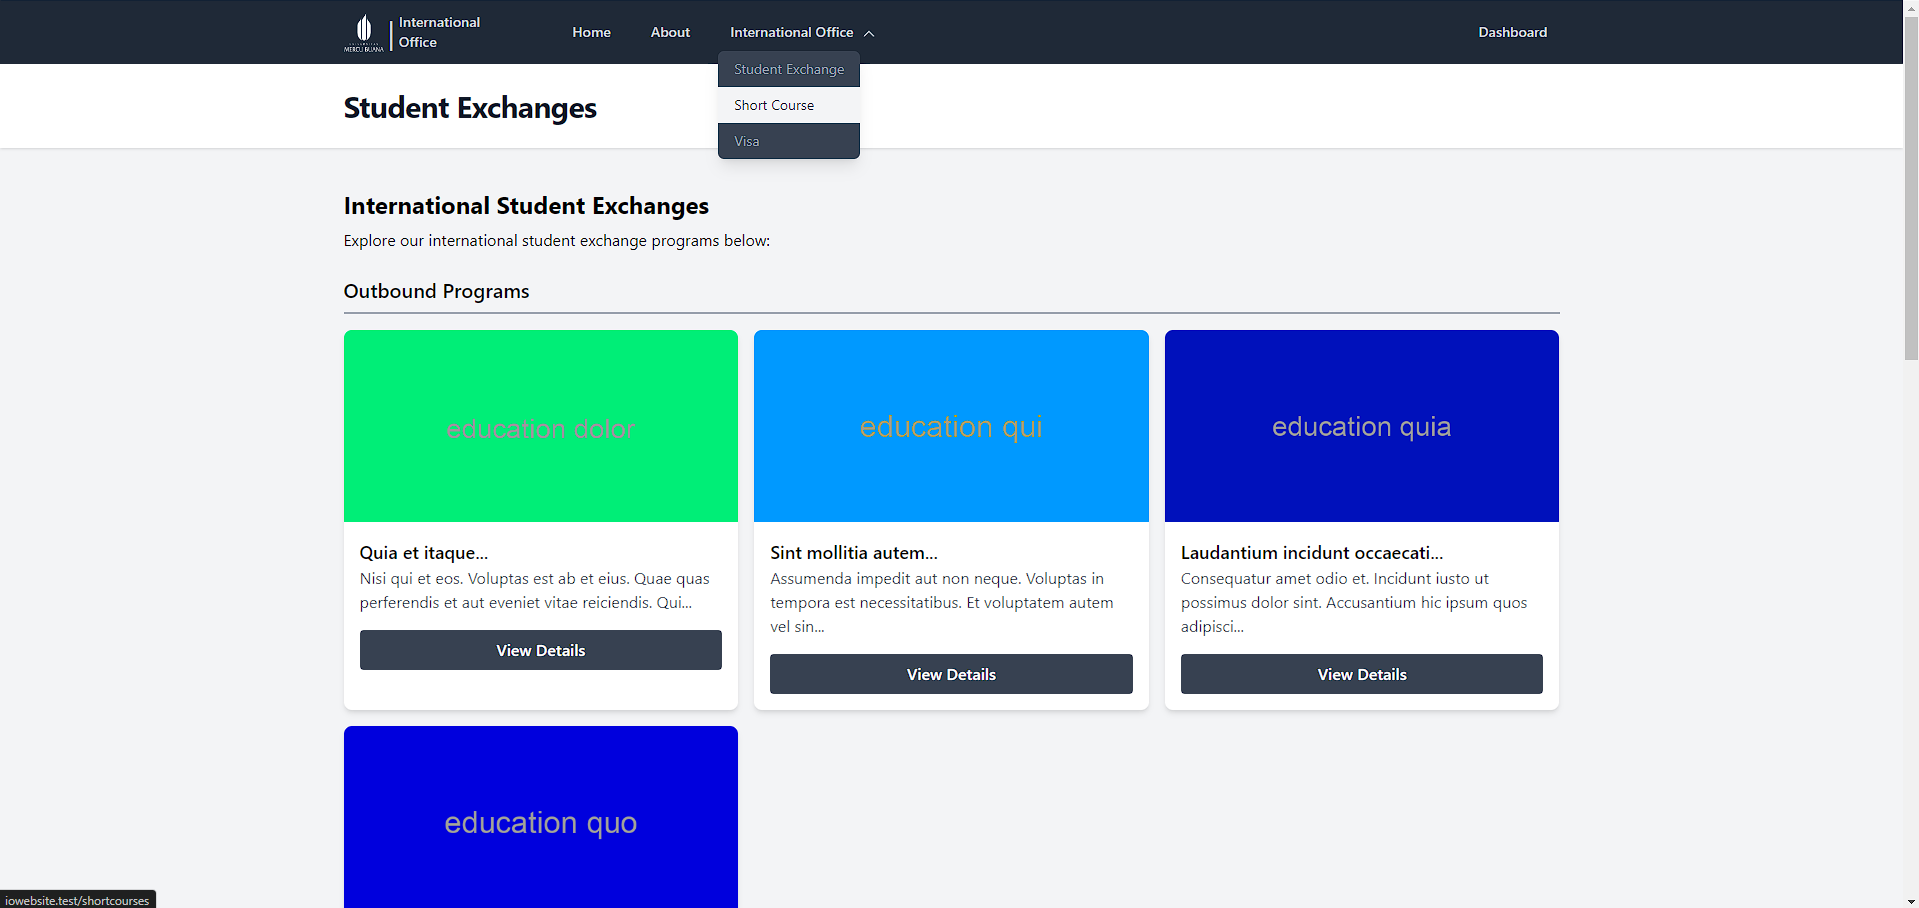This screenshot has width=1919, height=908.
Task: Click the International Office site title
Action: pos(438,31)
